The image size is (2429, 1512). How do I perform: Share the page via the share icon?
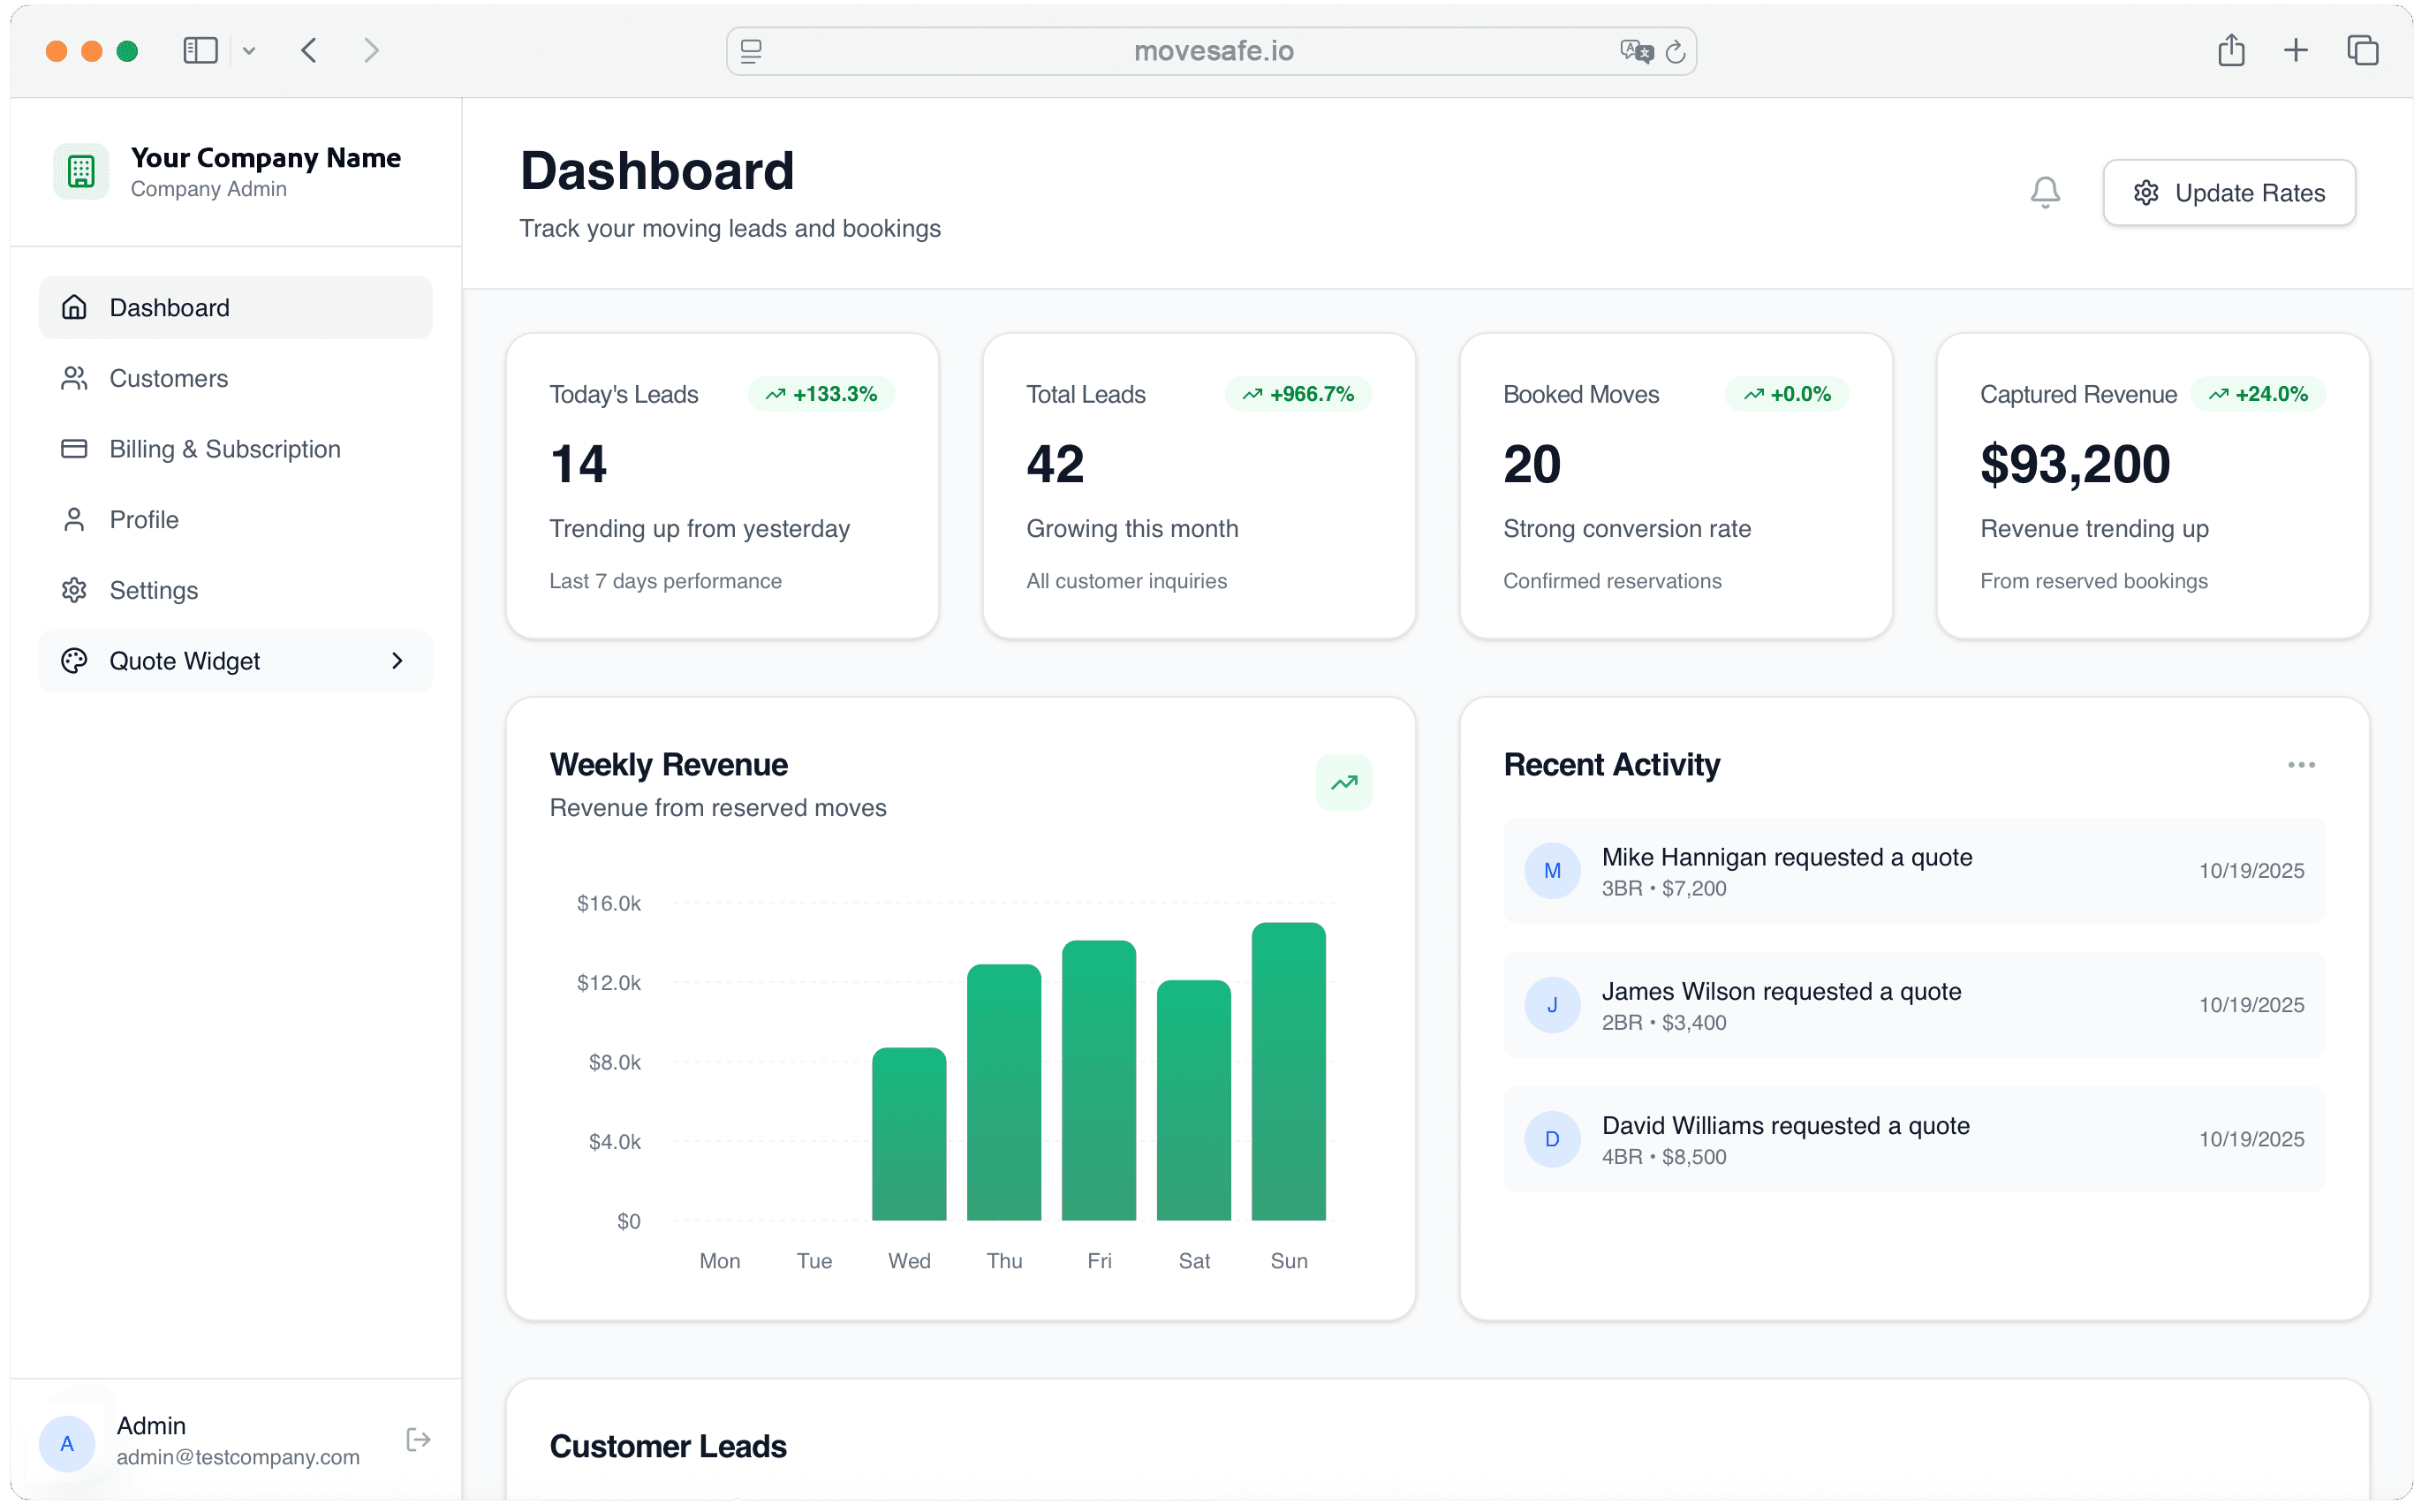2230,50
